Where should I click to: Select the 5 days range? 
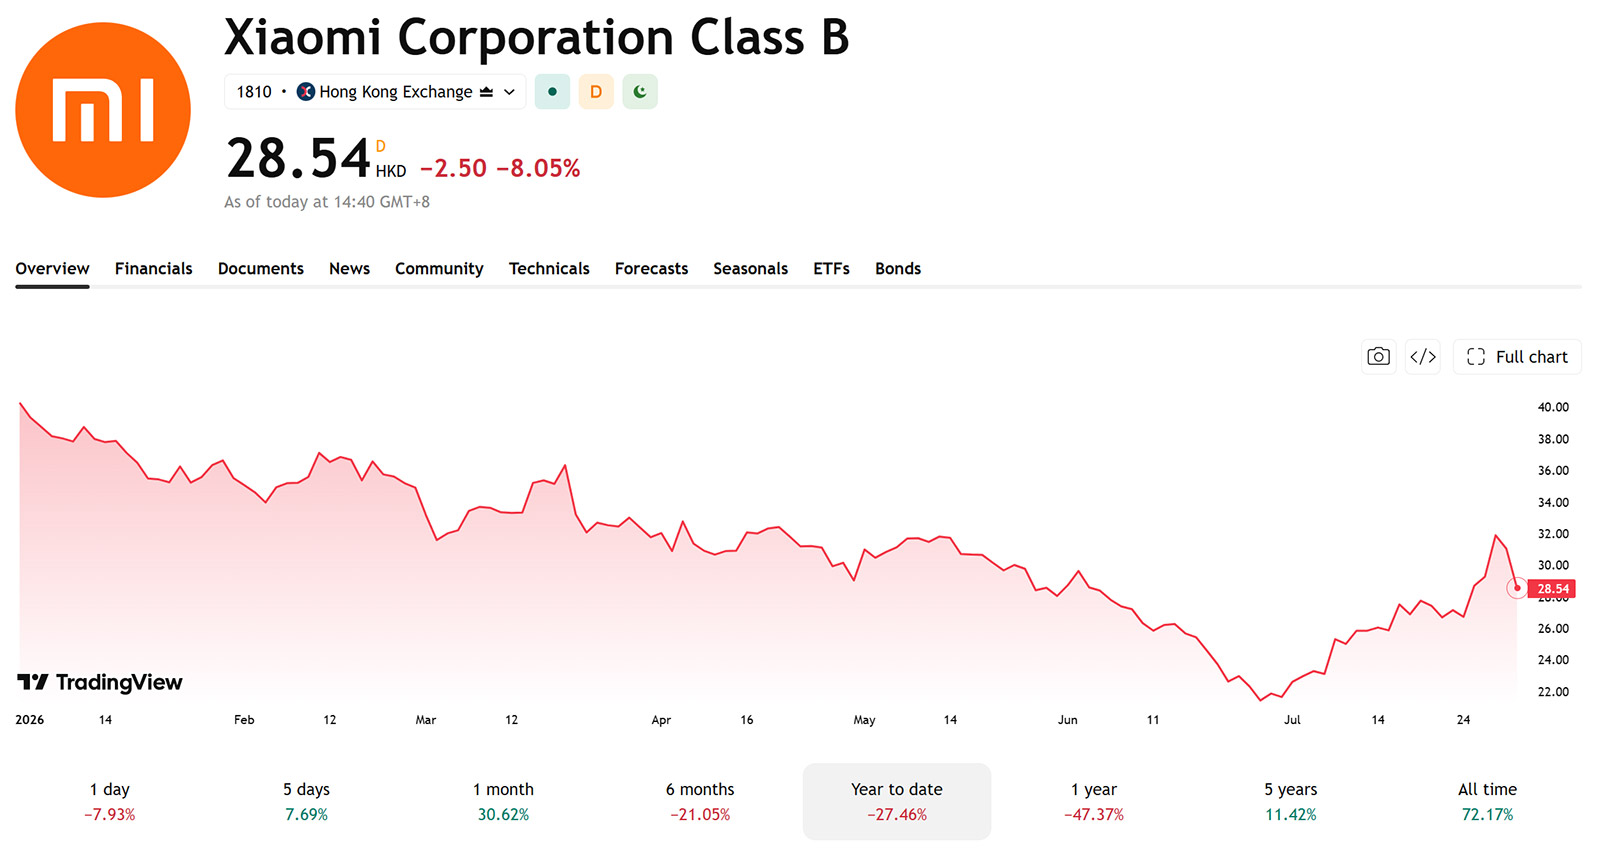[306, 802]
